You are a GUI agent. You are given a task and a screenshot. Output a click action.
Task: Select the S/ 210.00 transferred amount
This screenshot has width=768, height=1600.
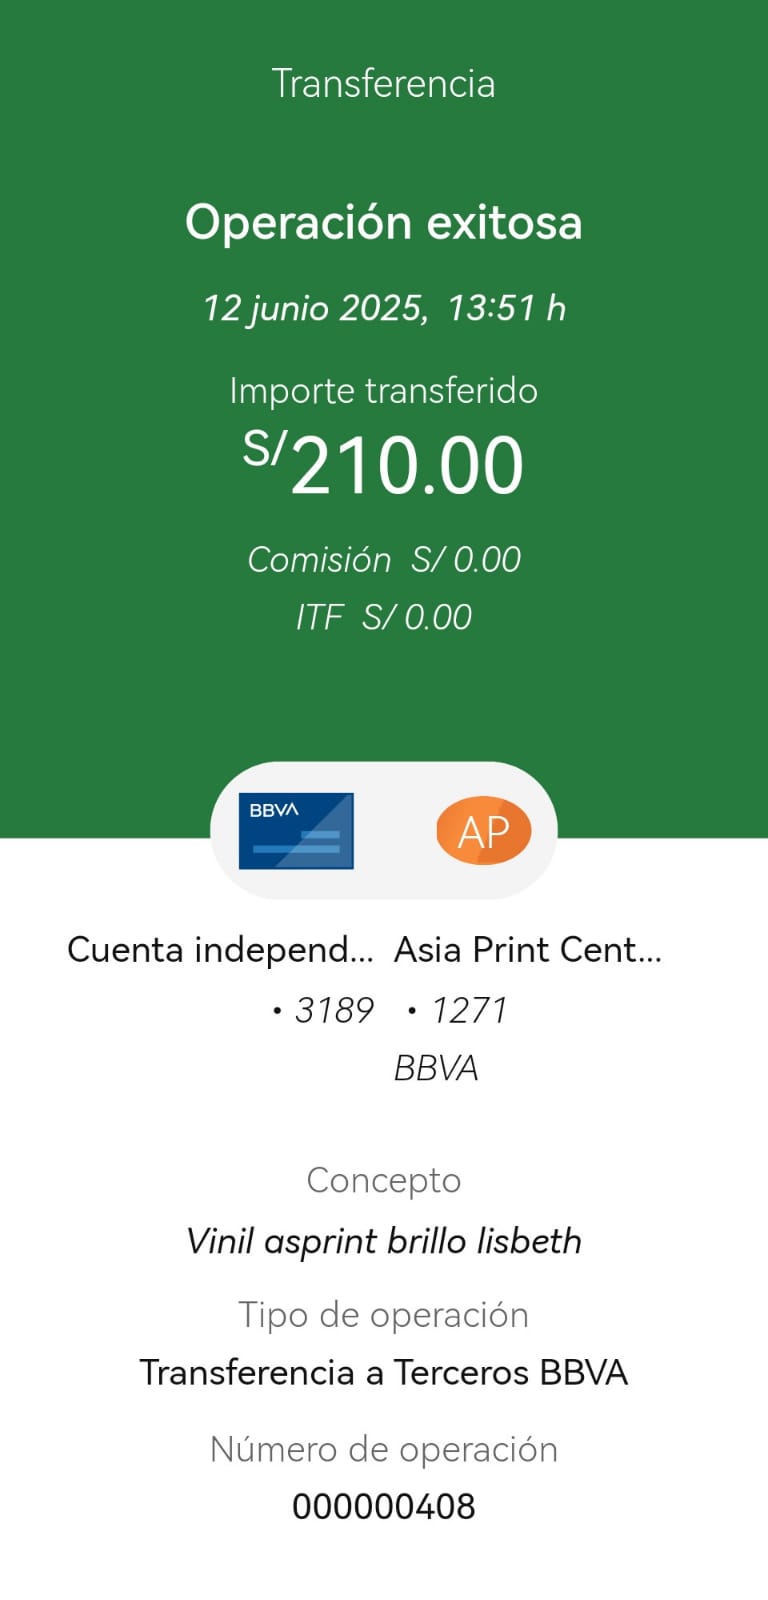[384, 464]
